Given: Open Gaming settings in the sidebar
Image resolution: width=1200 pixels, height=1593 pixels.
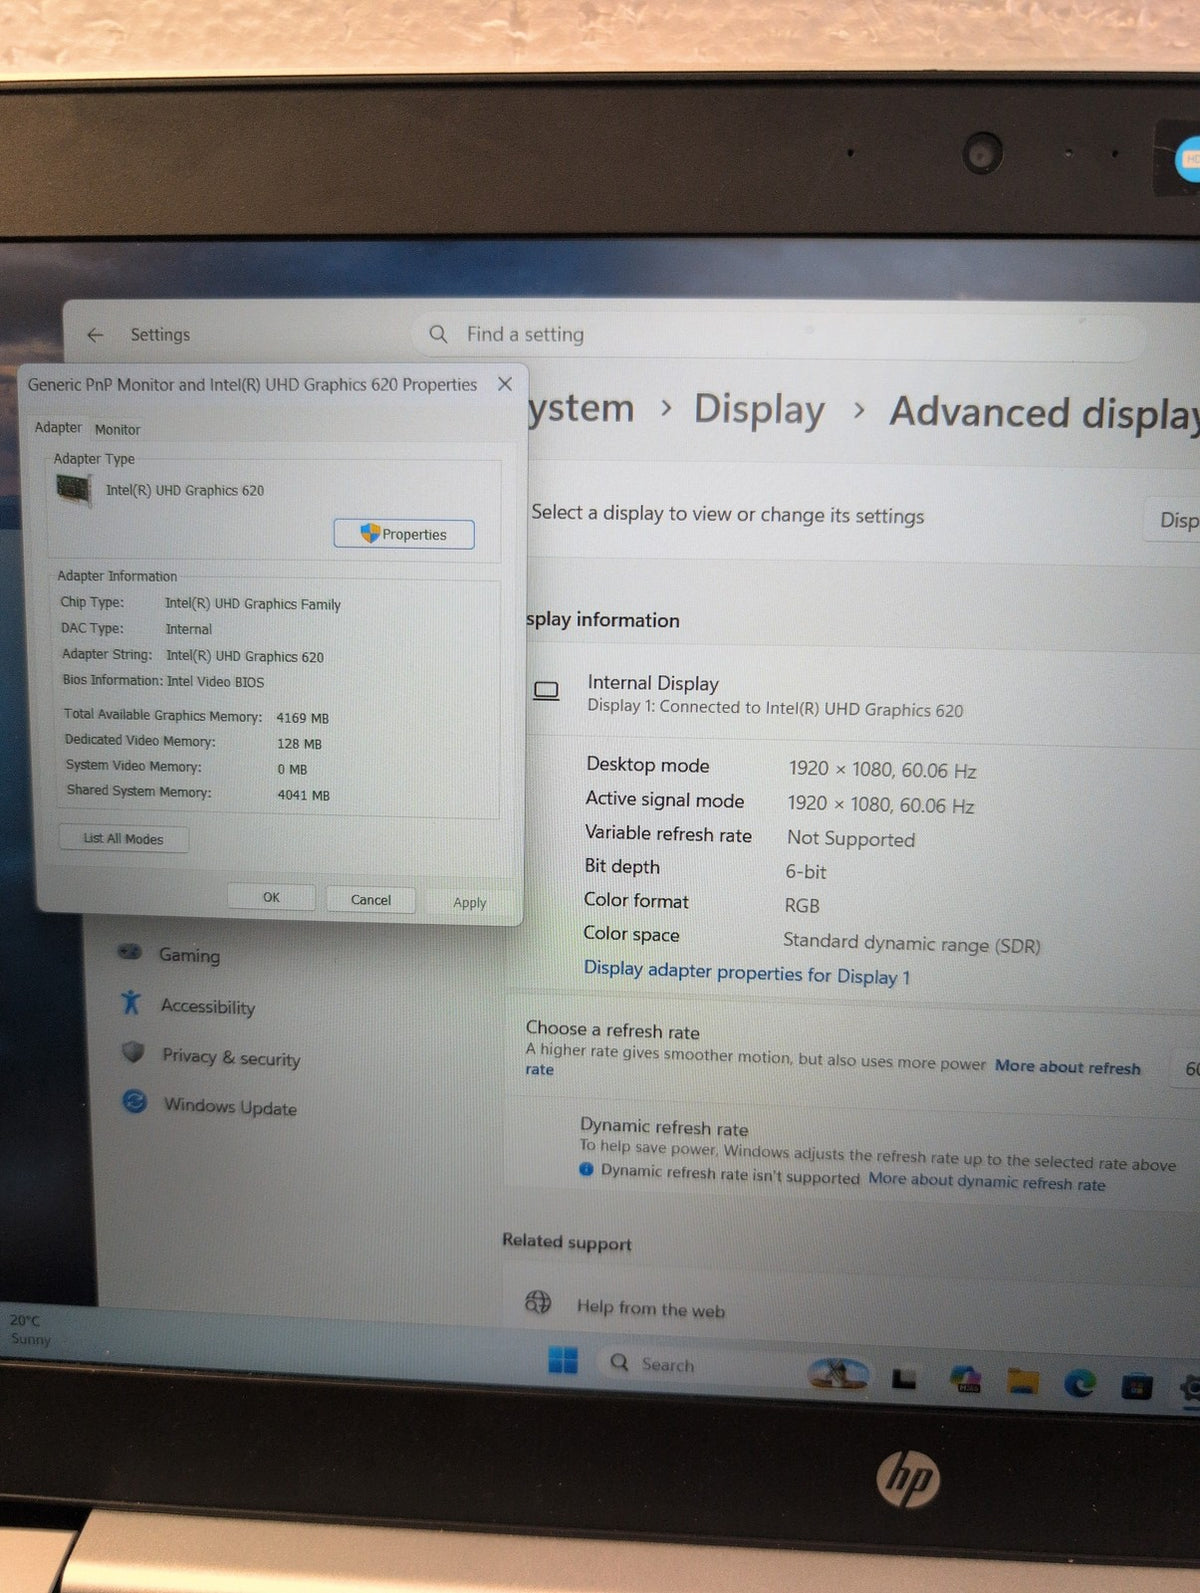Looking at the screenshot, I should pyautogui.click(x=189, y=954).
